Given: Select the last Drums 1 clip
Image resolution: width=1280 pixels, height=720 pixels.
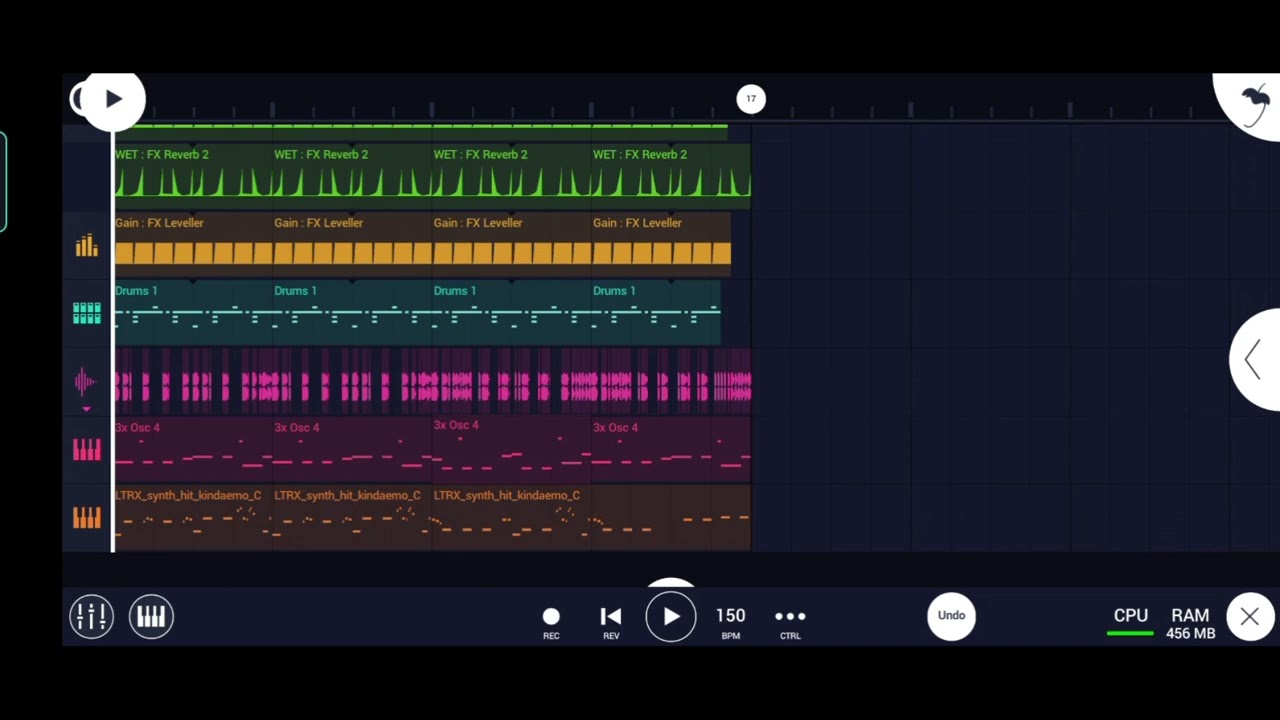Looking at the screenshot, I should [x=656, y=312].
